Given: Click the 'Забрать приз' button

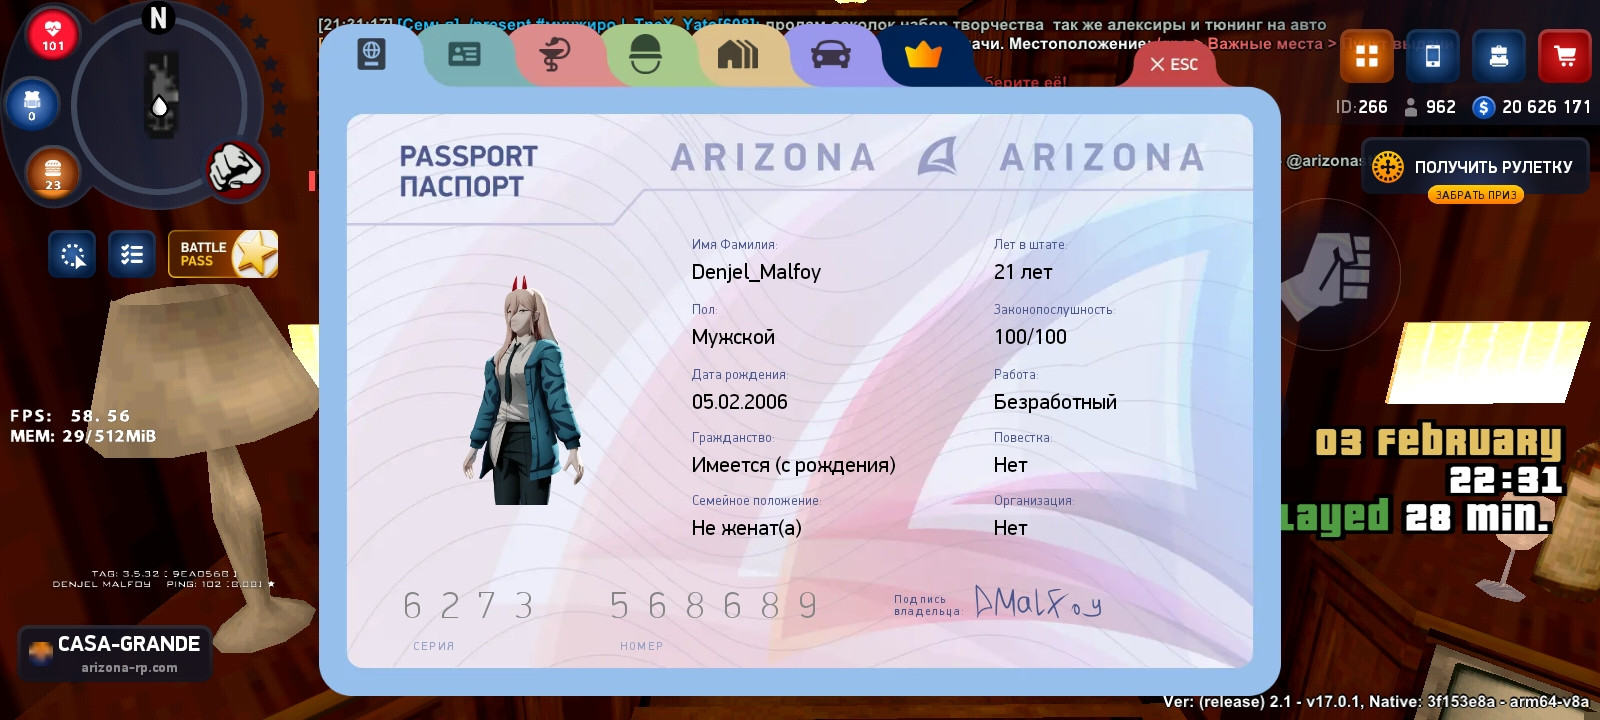Looking at the screenshot, I should click(1476, 195).
